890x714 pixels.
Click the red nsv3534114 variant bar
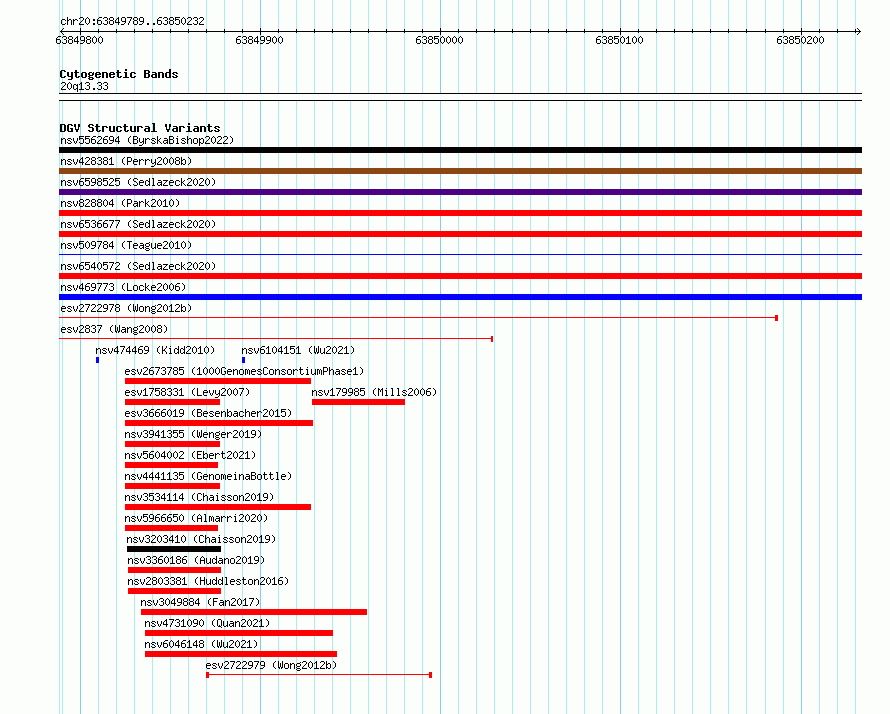pos(218,507)
